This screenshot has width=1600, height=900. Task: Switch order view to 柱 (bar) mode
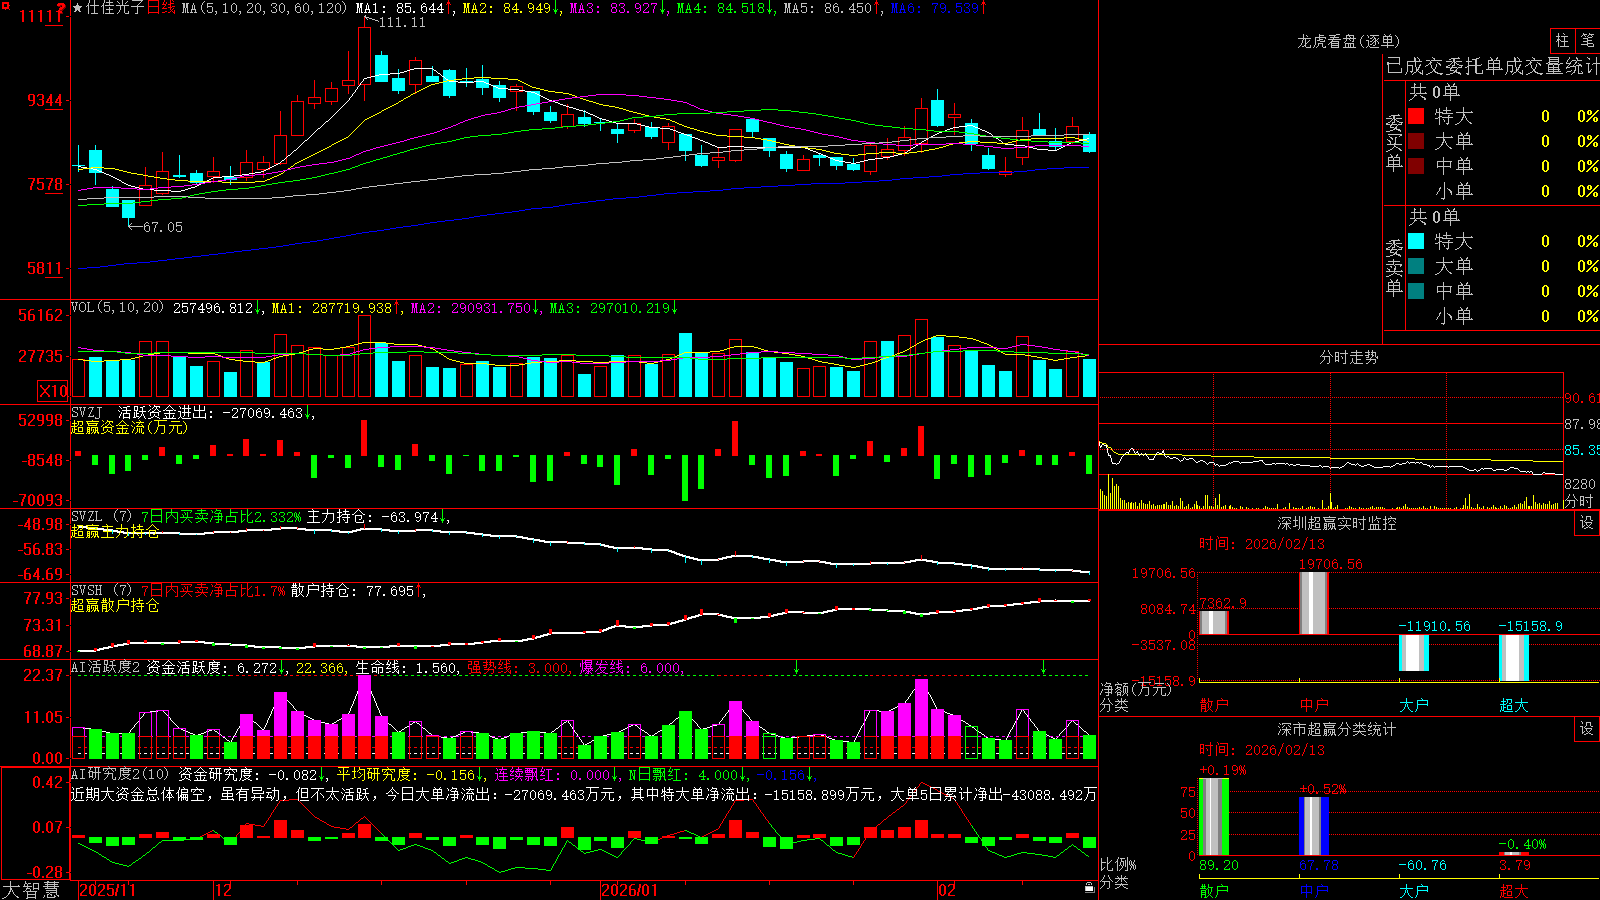[1562, 40]
